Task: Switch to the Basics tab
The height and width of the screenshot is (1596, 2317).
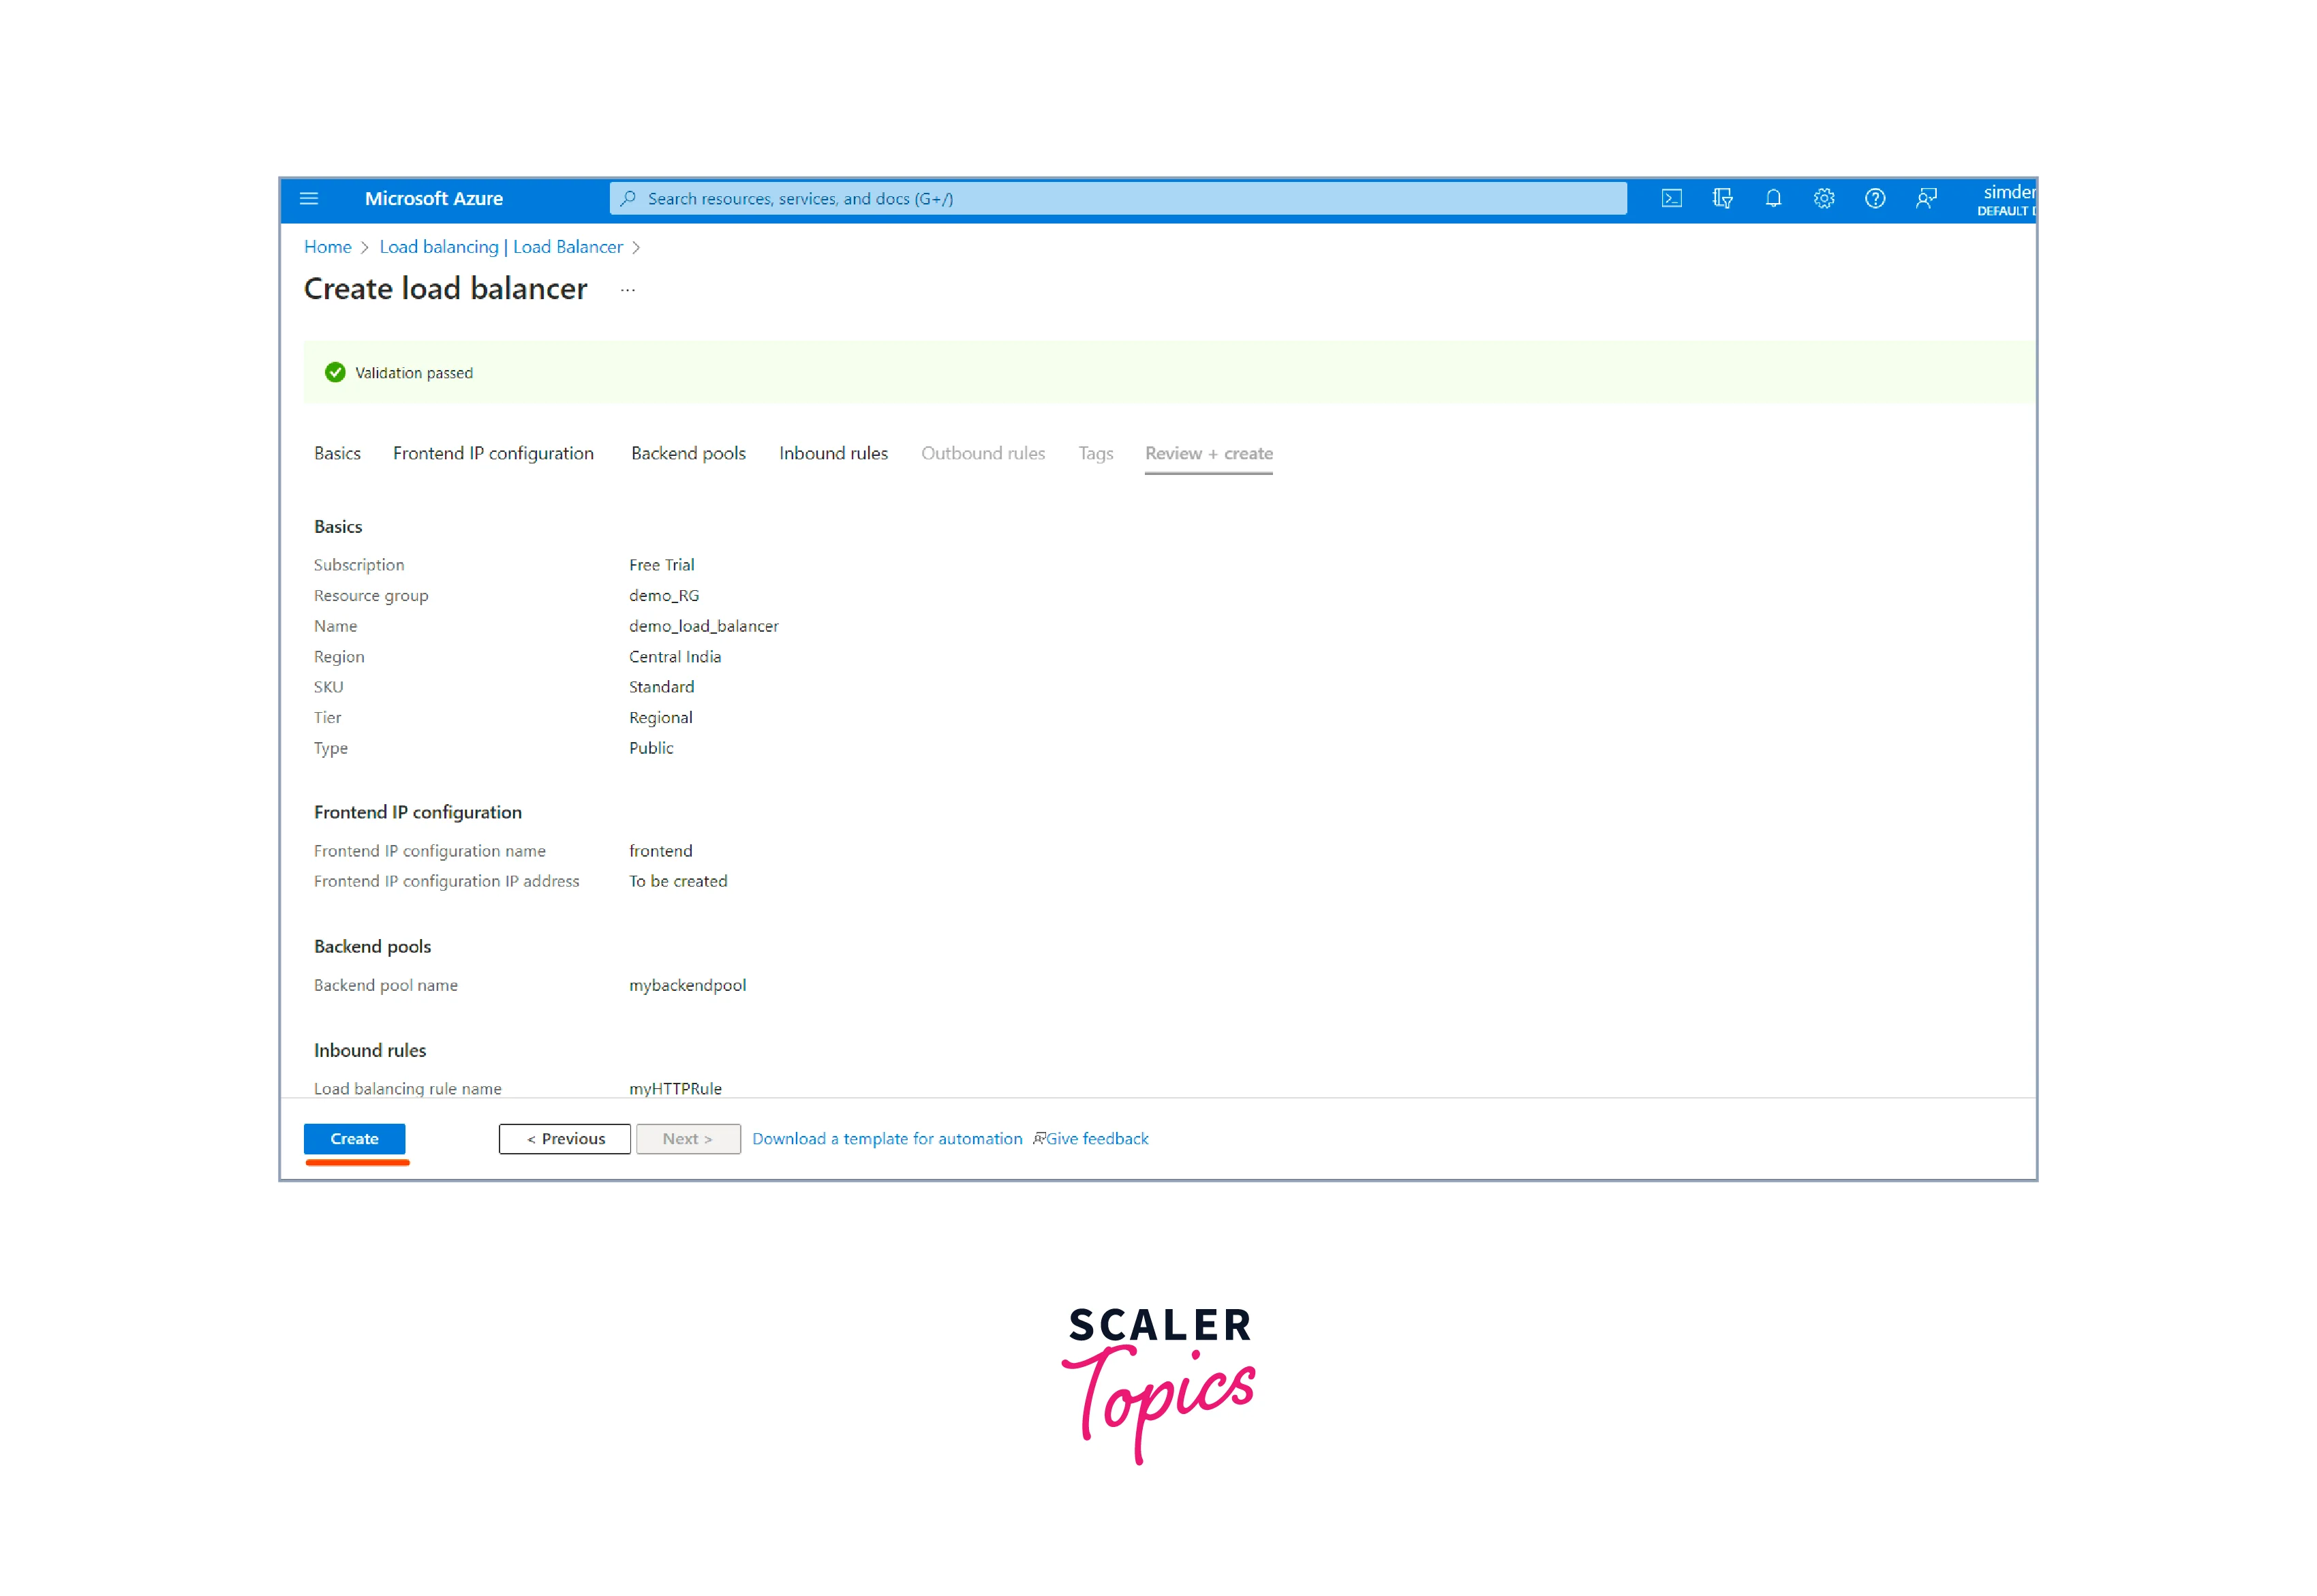Action: [x=337, y=453]
